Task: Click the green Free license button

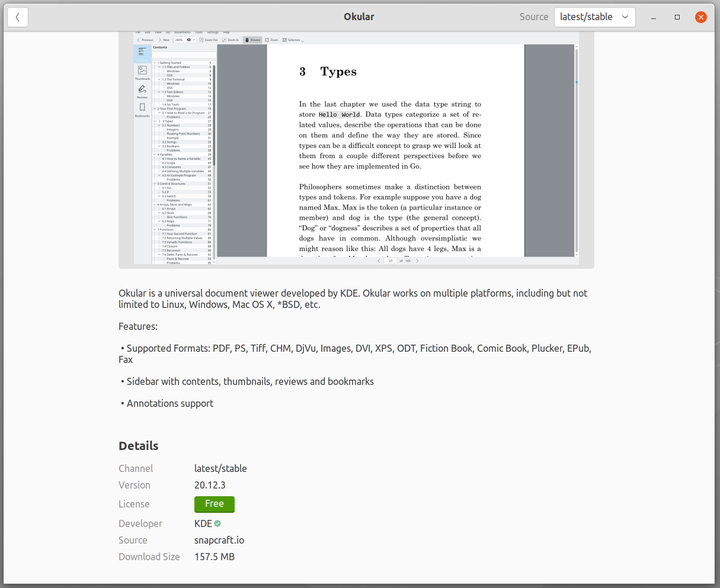Action: tap(214, 504)
